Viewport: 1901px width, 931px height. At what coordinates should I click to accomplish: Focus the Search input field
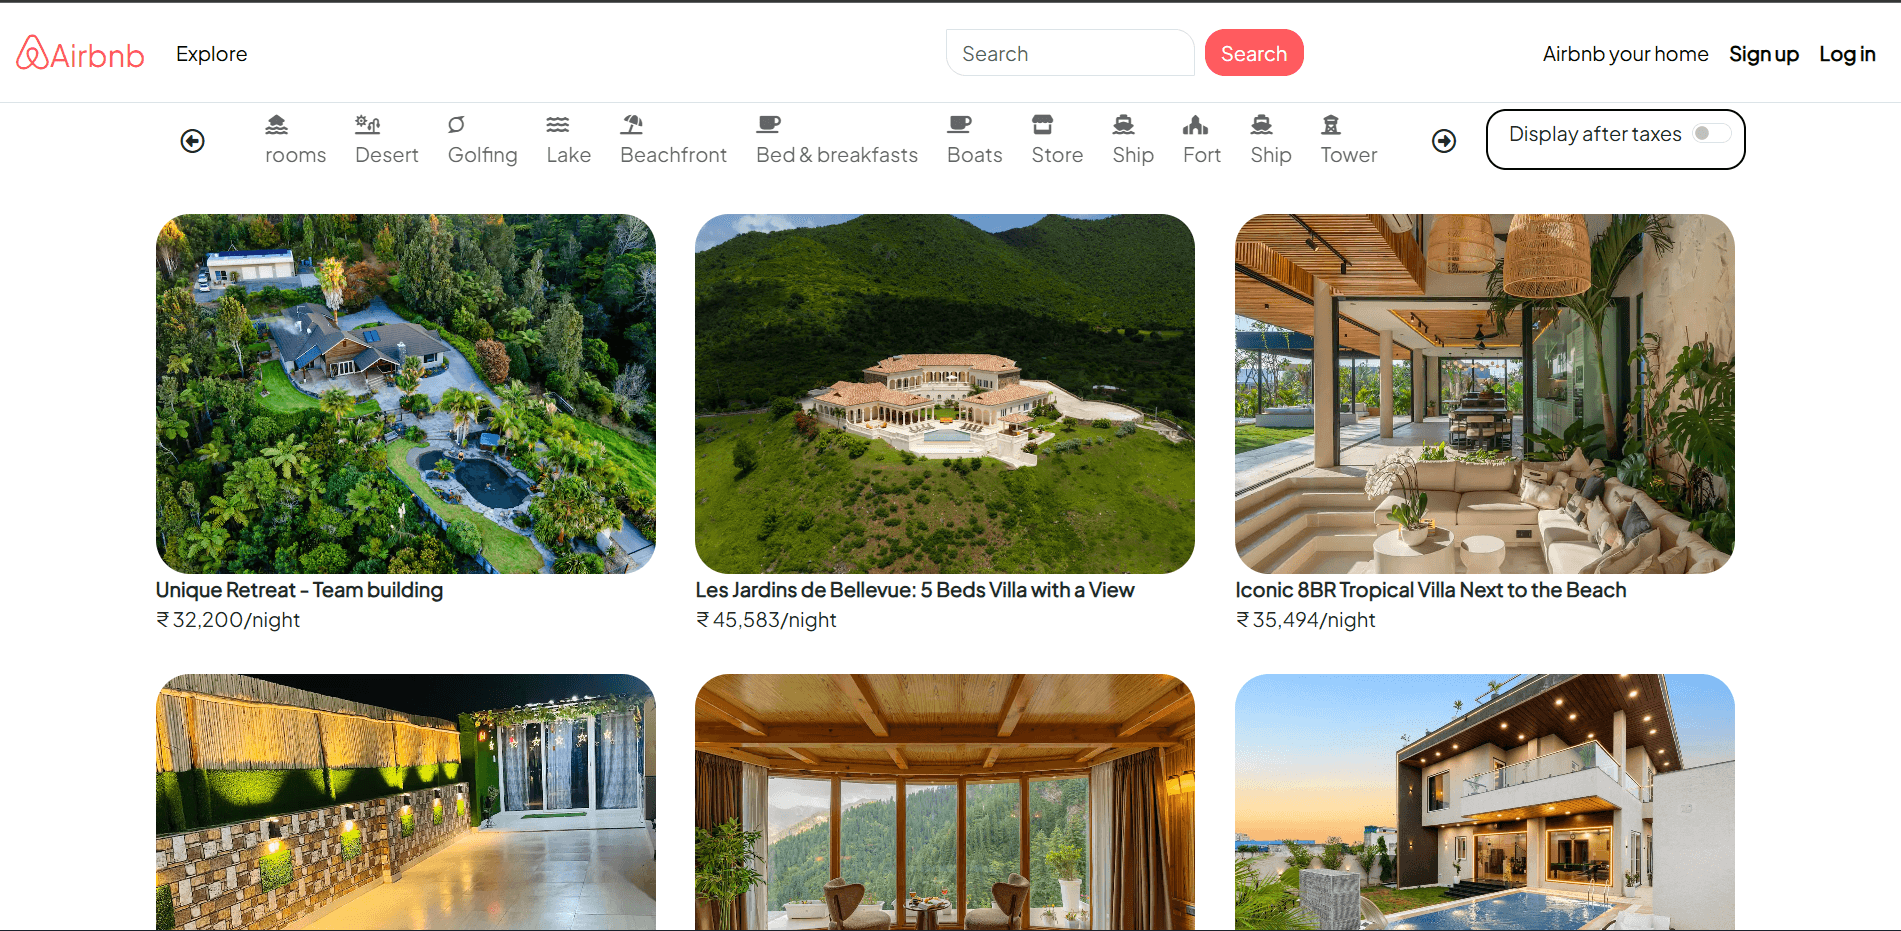(x=1070, y=53)
